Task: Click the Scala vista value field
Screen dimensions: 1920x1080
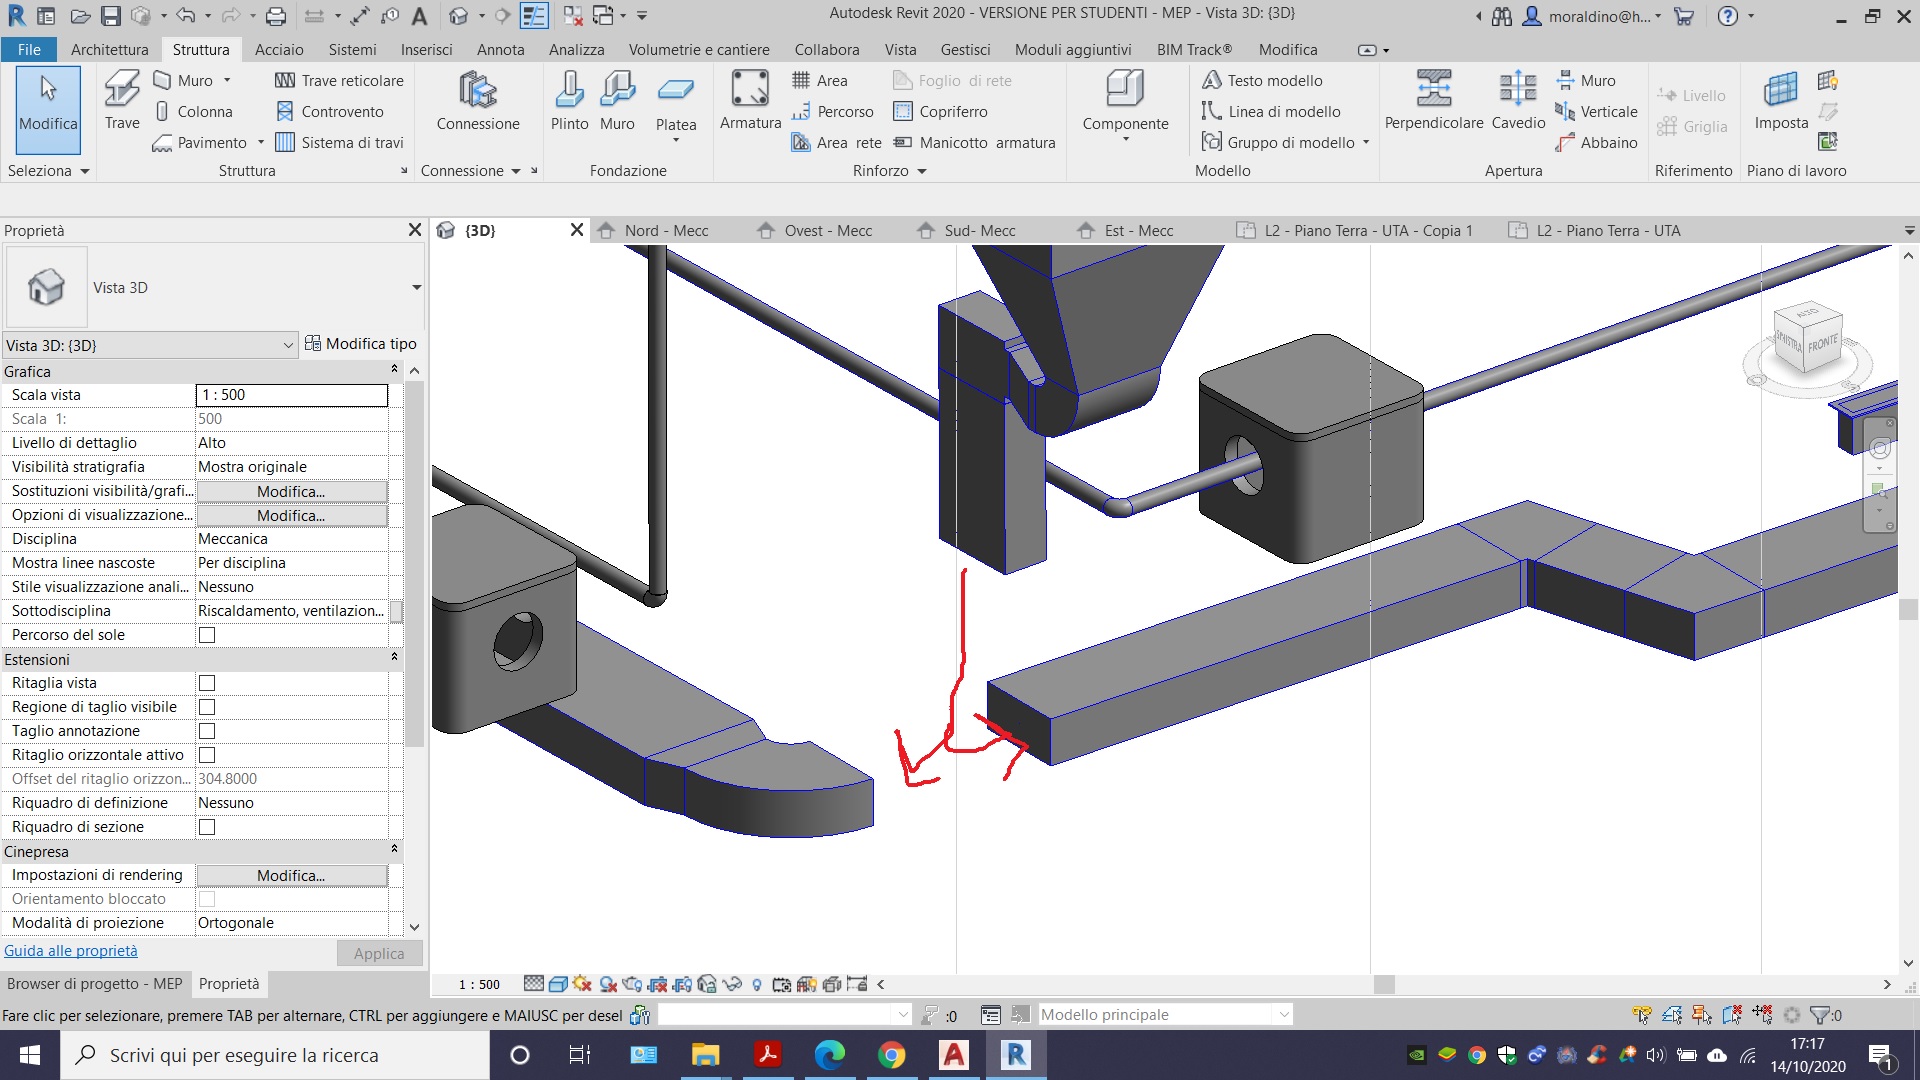Action: (291, 395)
